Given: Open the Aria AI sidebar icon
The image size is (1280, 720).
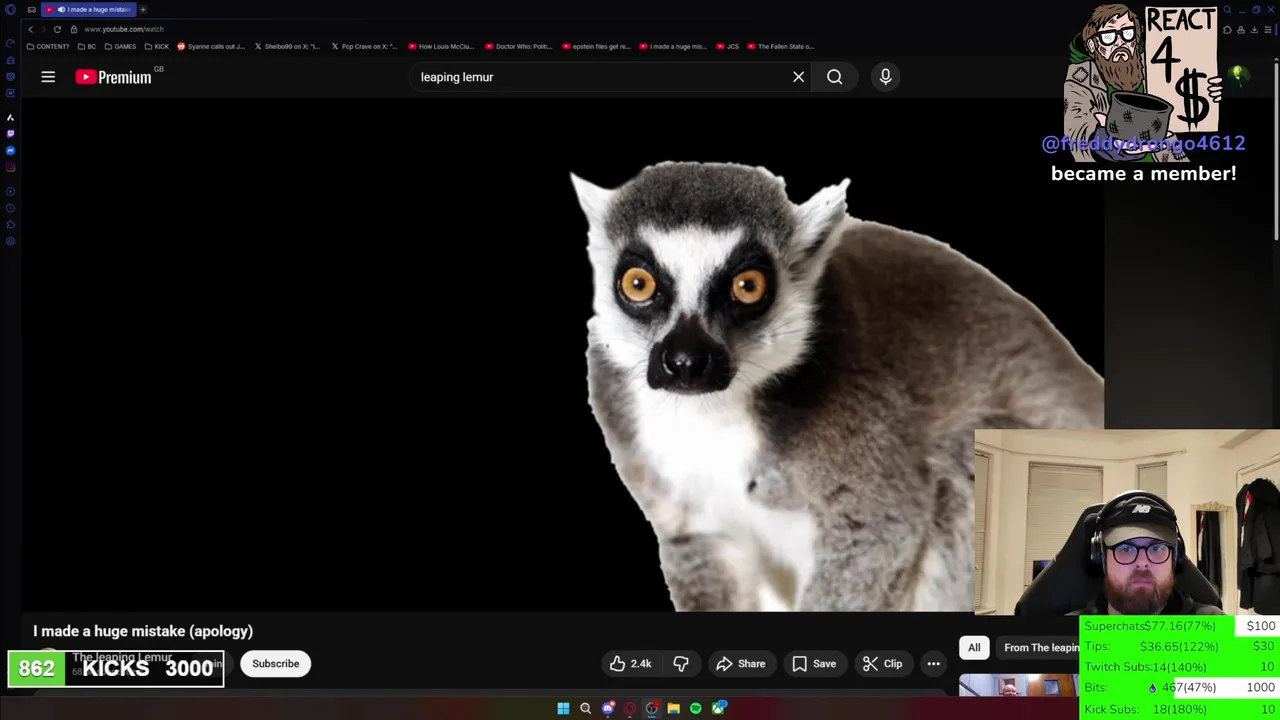Looking at the screenshot, I should [10, 117].
